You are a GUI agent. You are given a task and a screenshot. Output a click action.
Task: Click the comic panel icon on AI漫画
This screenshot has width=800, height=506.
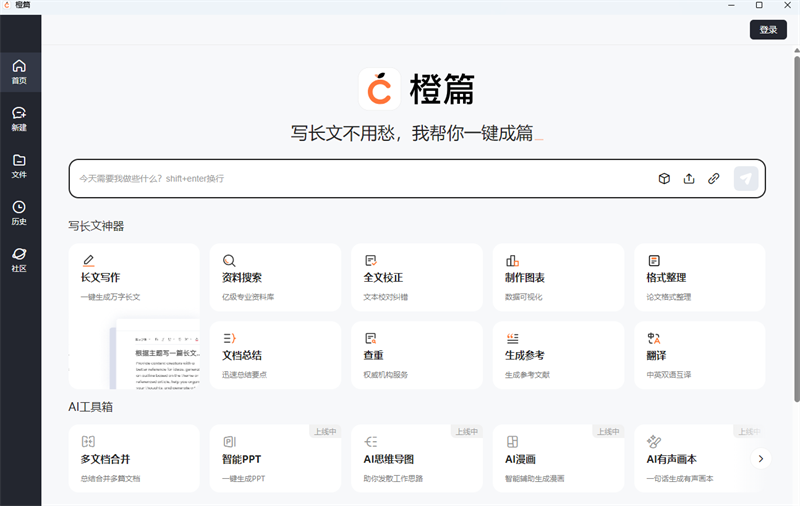click(x=512, y=441)
